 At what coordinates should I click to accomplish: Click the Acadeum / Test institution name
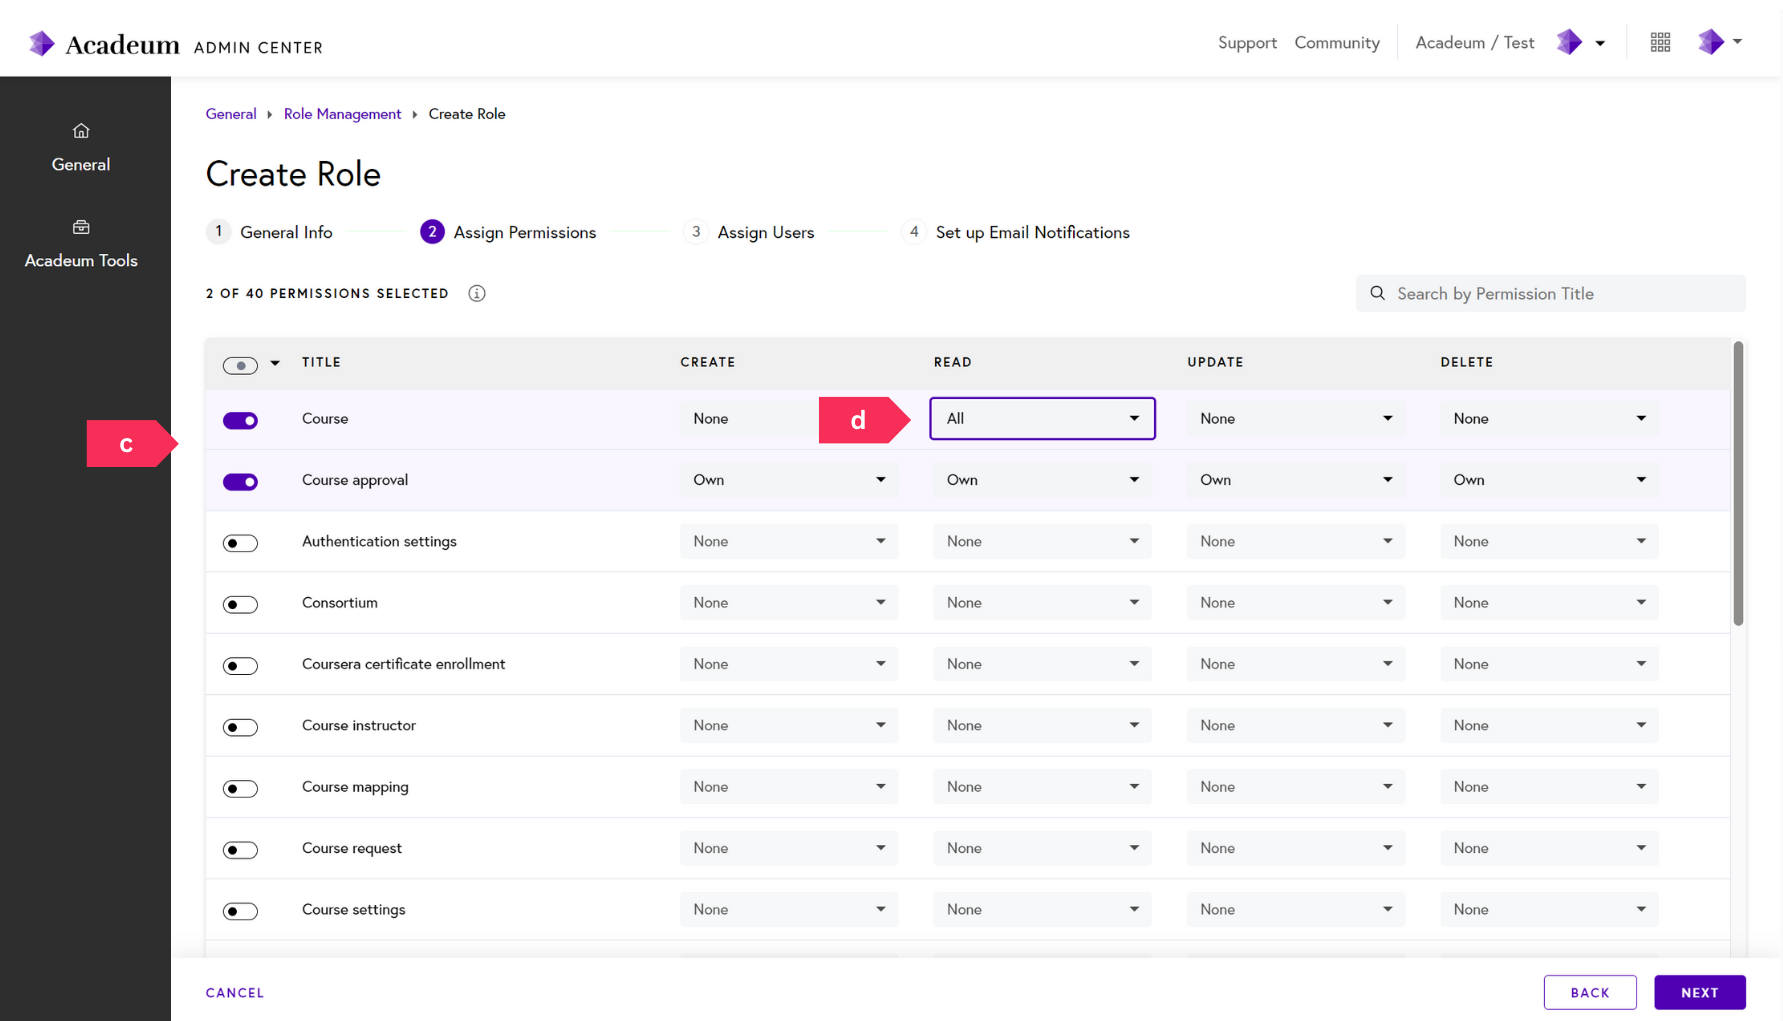(x=1475, y=42)
